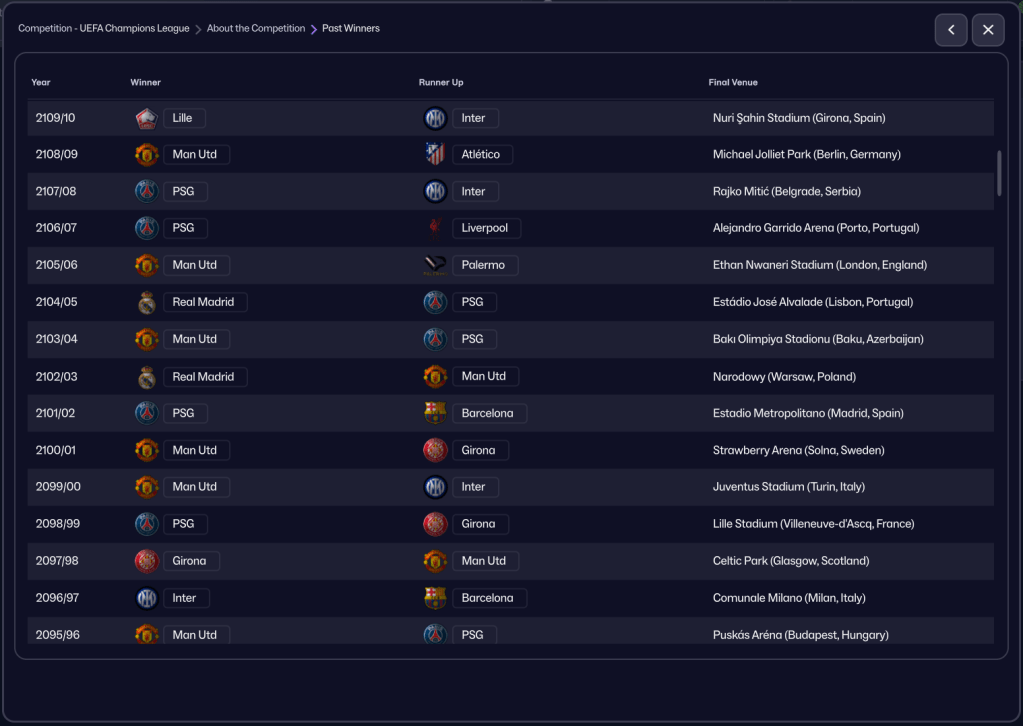Navigate to About the Competition breadcrumb
The image size is (1023, 726).
256,29
